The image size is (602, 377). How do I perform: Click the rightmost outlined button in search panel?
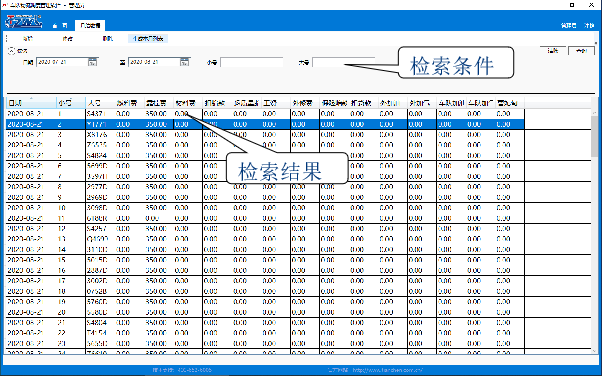click(x=581, y=51)
